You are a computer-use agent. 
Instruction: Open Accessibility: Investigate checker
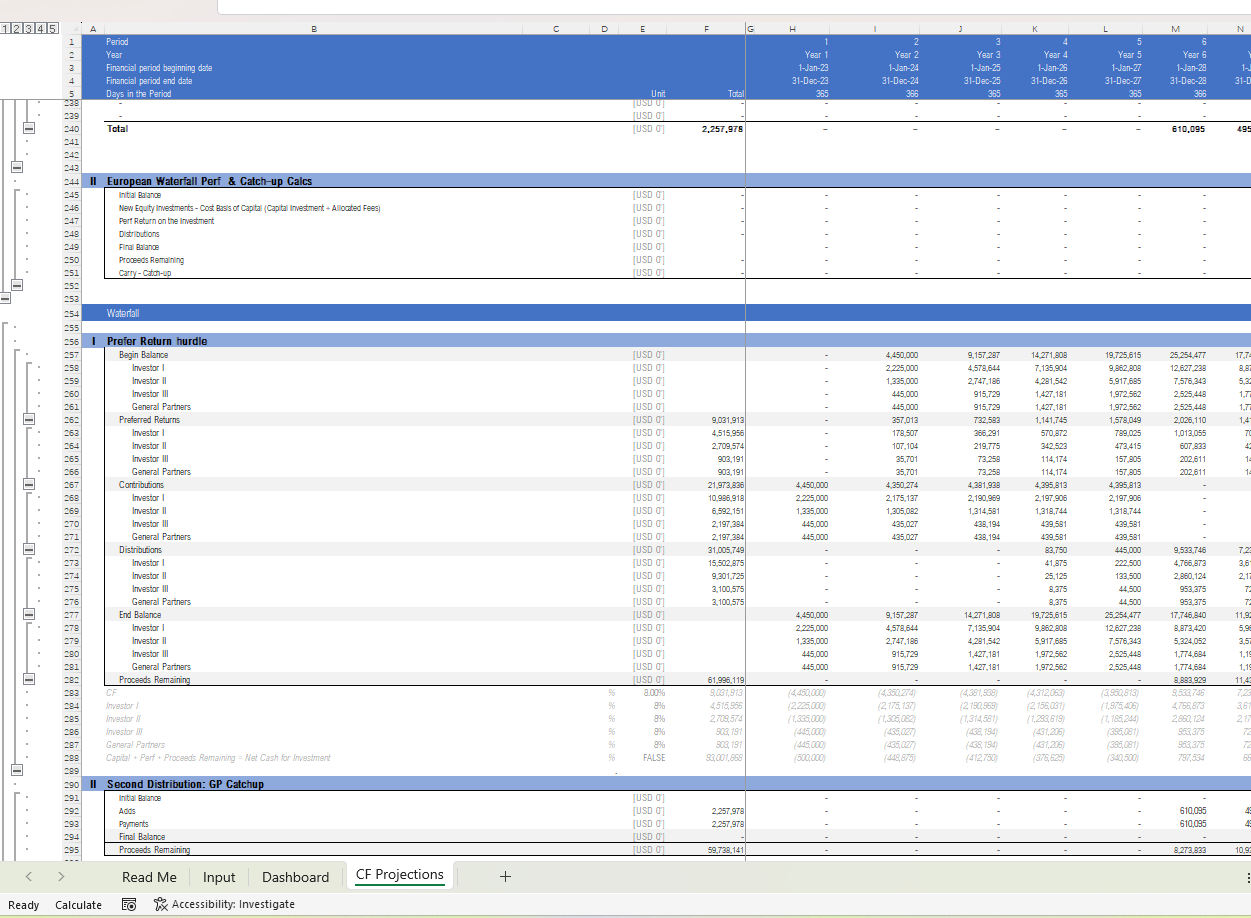[x=224, y=904]
